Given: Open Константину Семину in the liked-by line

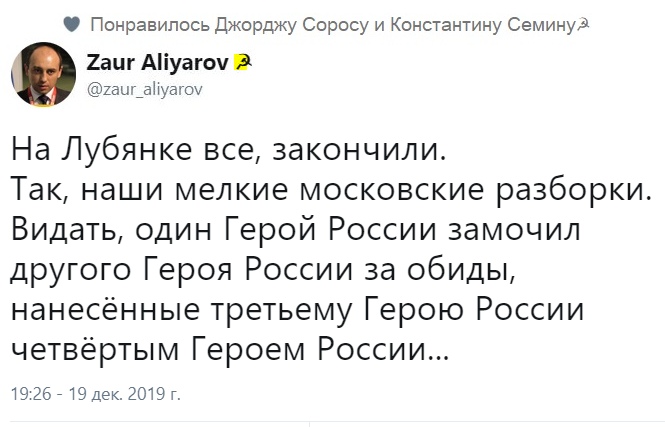Looking at the screenshot, I should click(x=479, y=23).
